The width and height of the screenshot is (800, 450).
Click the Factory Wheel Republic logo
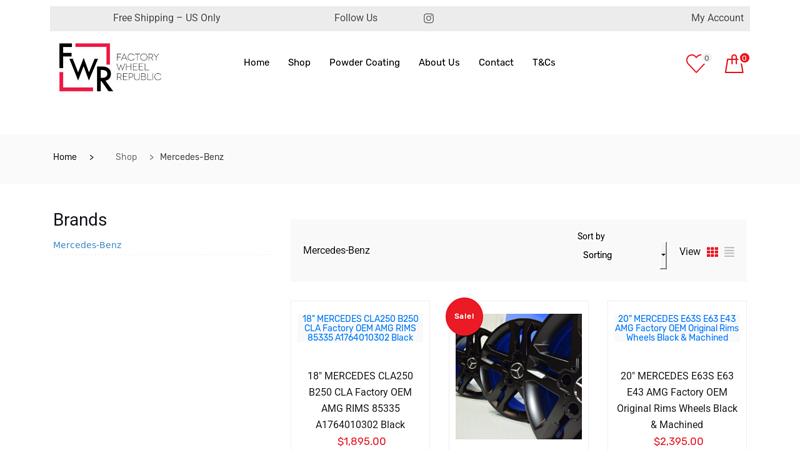click(110, 67)
